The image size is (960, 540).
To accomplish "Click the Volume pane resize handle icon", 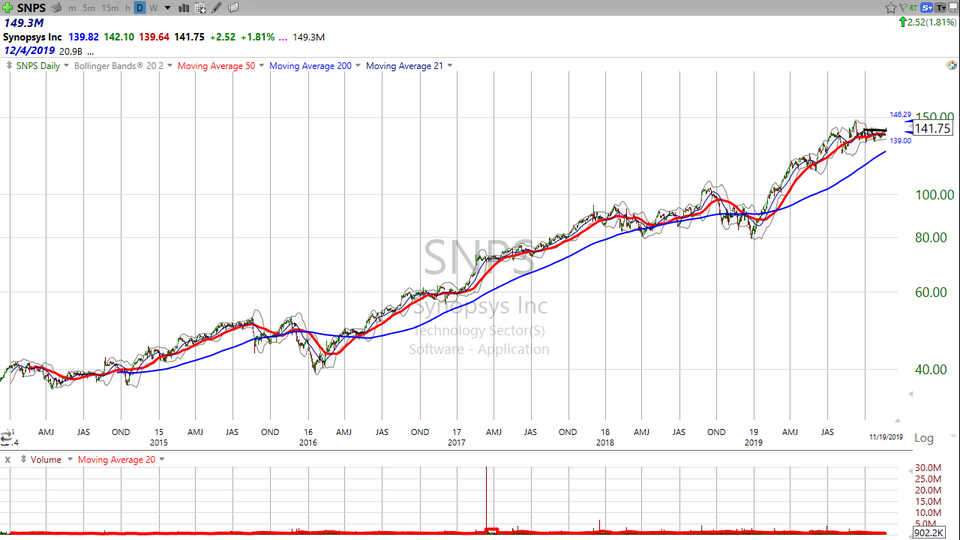I will pos(23,459).
